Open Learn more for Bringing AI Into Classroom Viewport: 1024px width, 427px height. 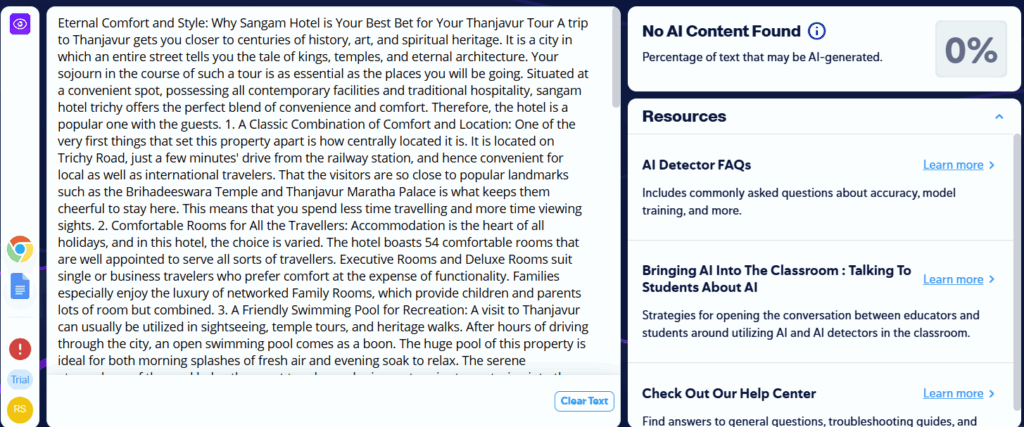pos(953,280)
